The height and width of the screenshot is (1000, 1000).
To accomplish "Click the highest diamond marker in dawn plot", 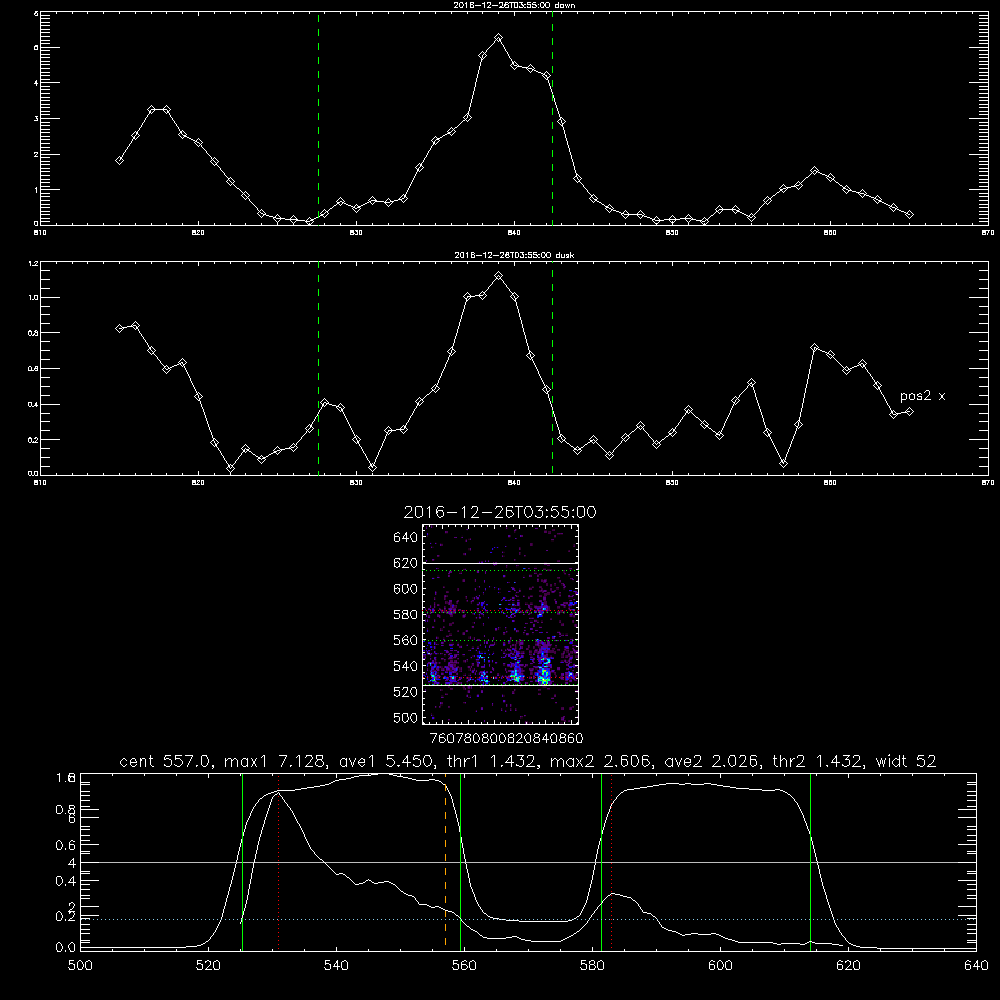I will coord(499,38).
